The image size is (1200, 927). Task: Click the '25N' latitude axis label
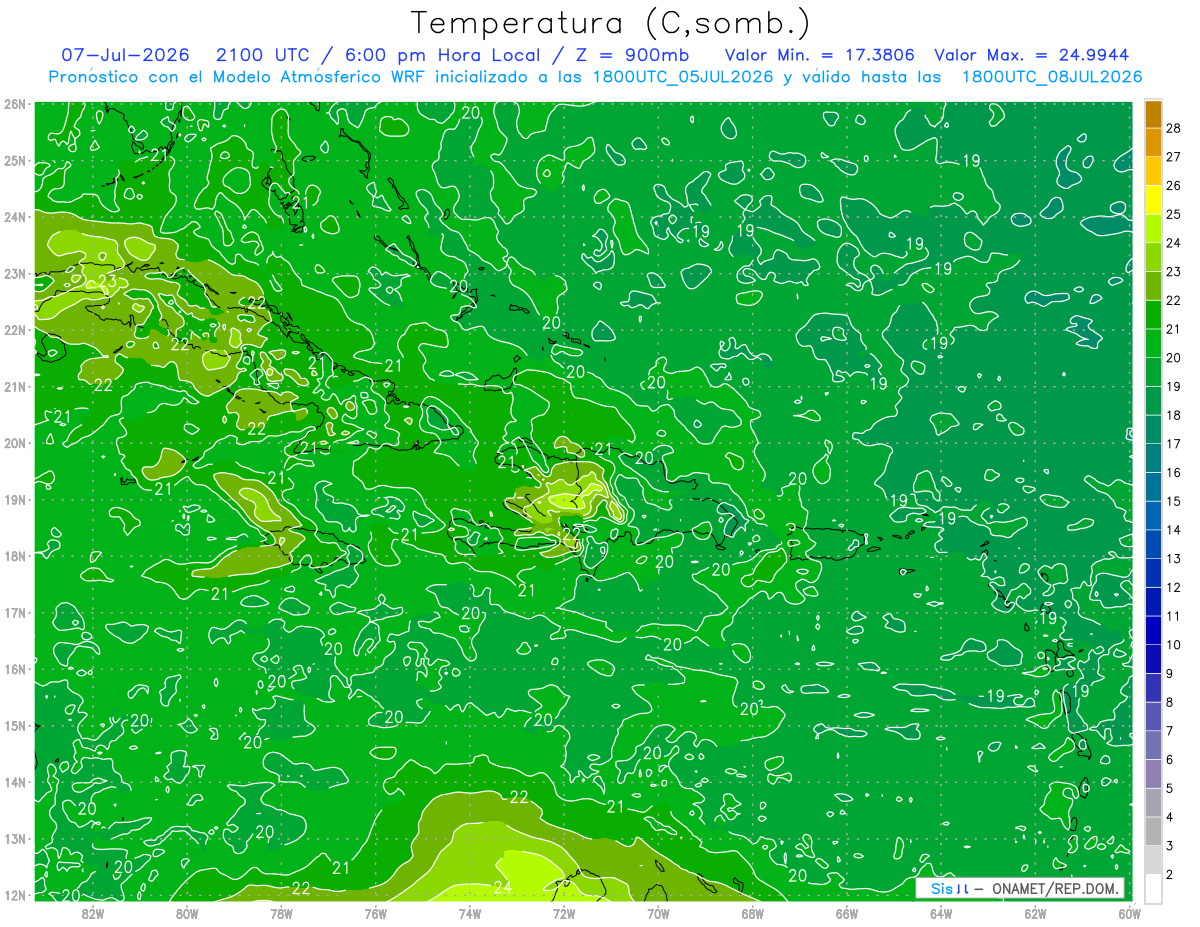(14, 160)
